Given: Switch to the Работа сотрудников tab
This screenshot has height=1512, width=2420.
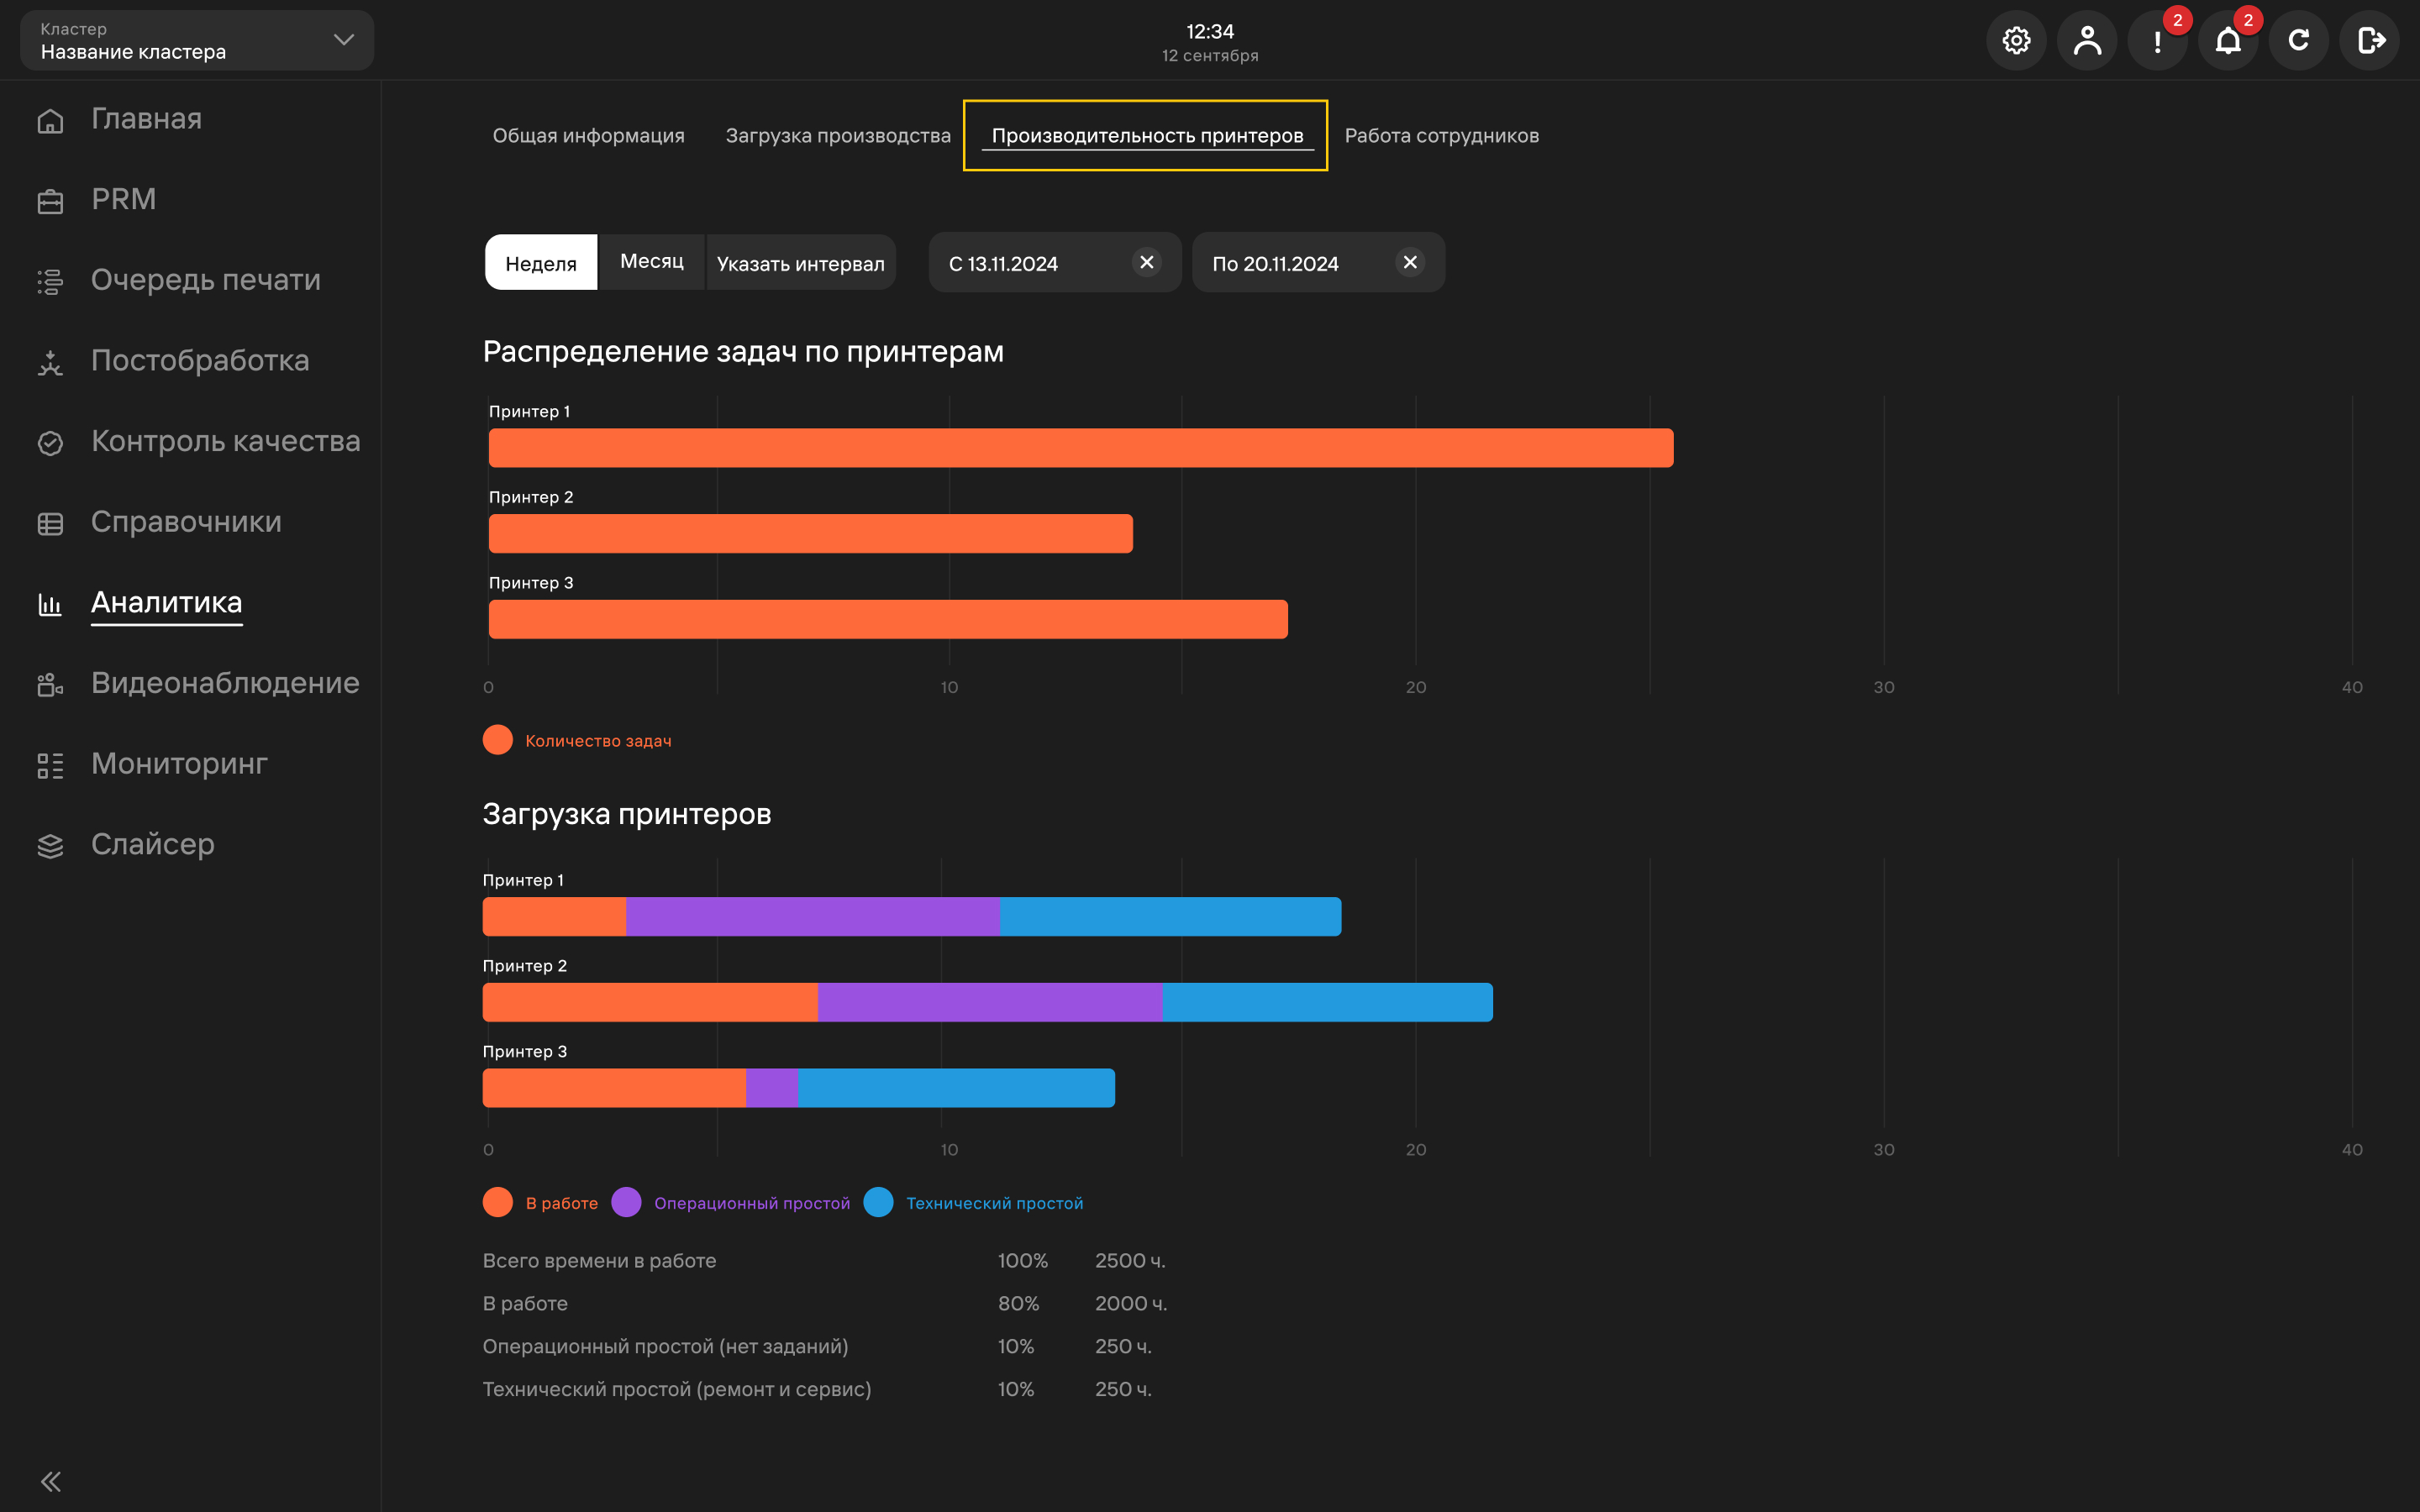Looking at the screenshot, I should click(x=1441, y=135).
